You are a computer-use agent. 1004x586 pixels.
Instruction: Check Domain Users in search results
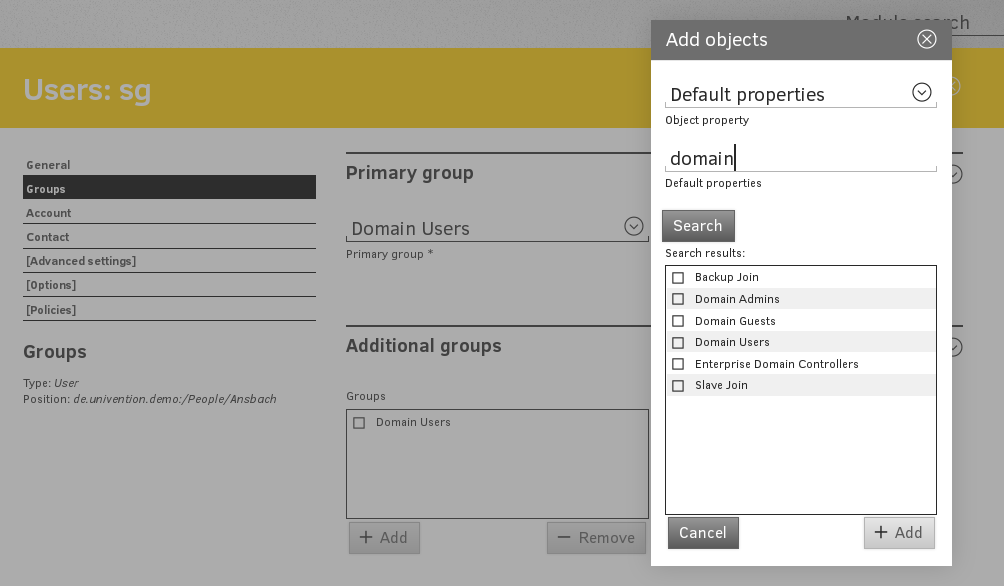click(x=678, y=342)
